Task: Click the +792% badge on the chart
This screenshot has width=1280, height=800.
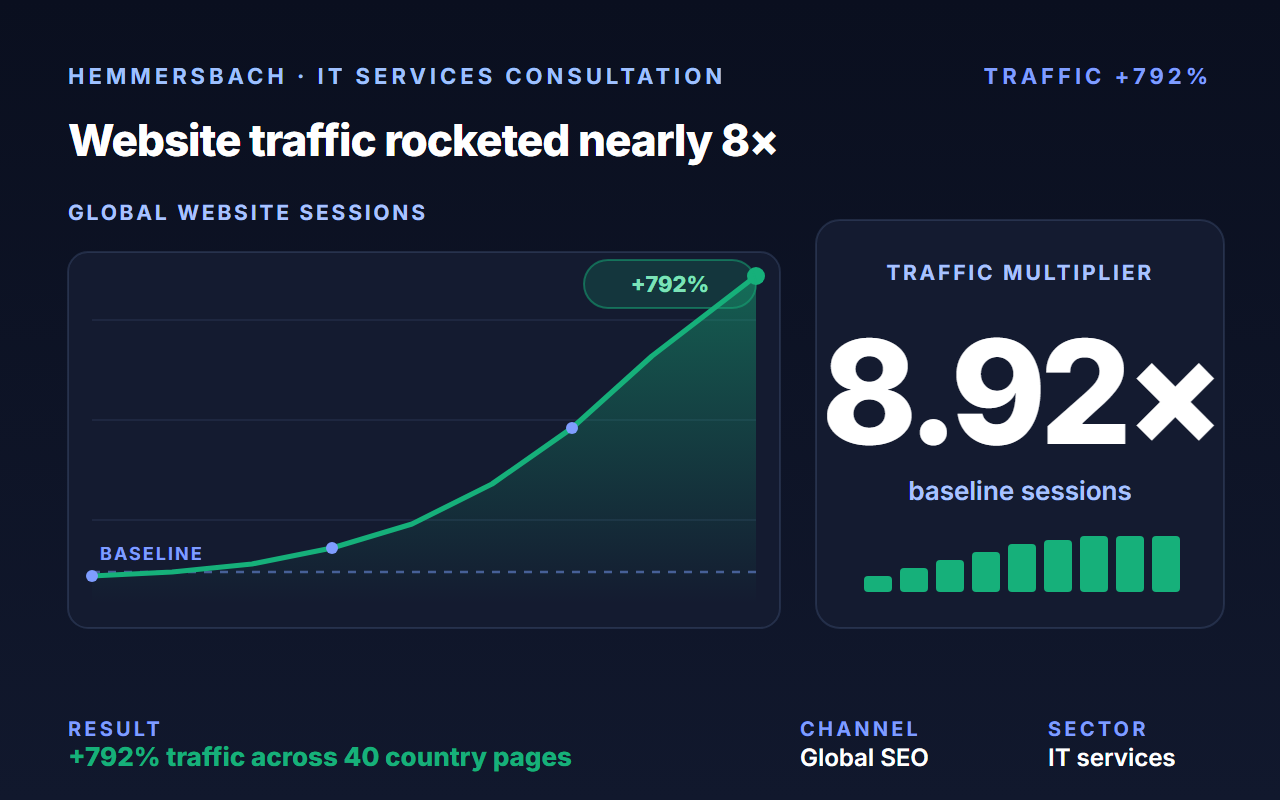Action: [669, 284]
